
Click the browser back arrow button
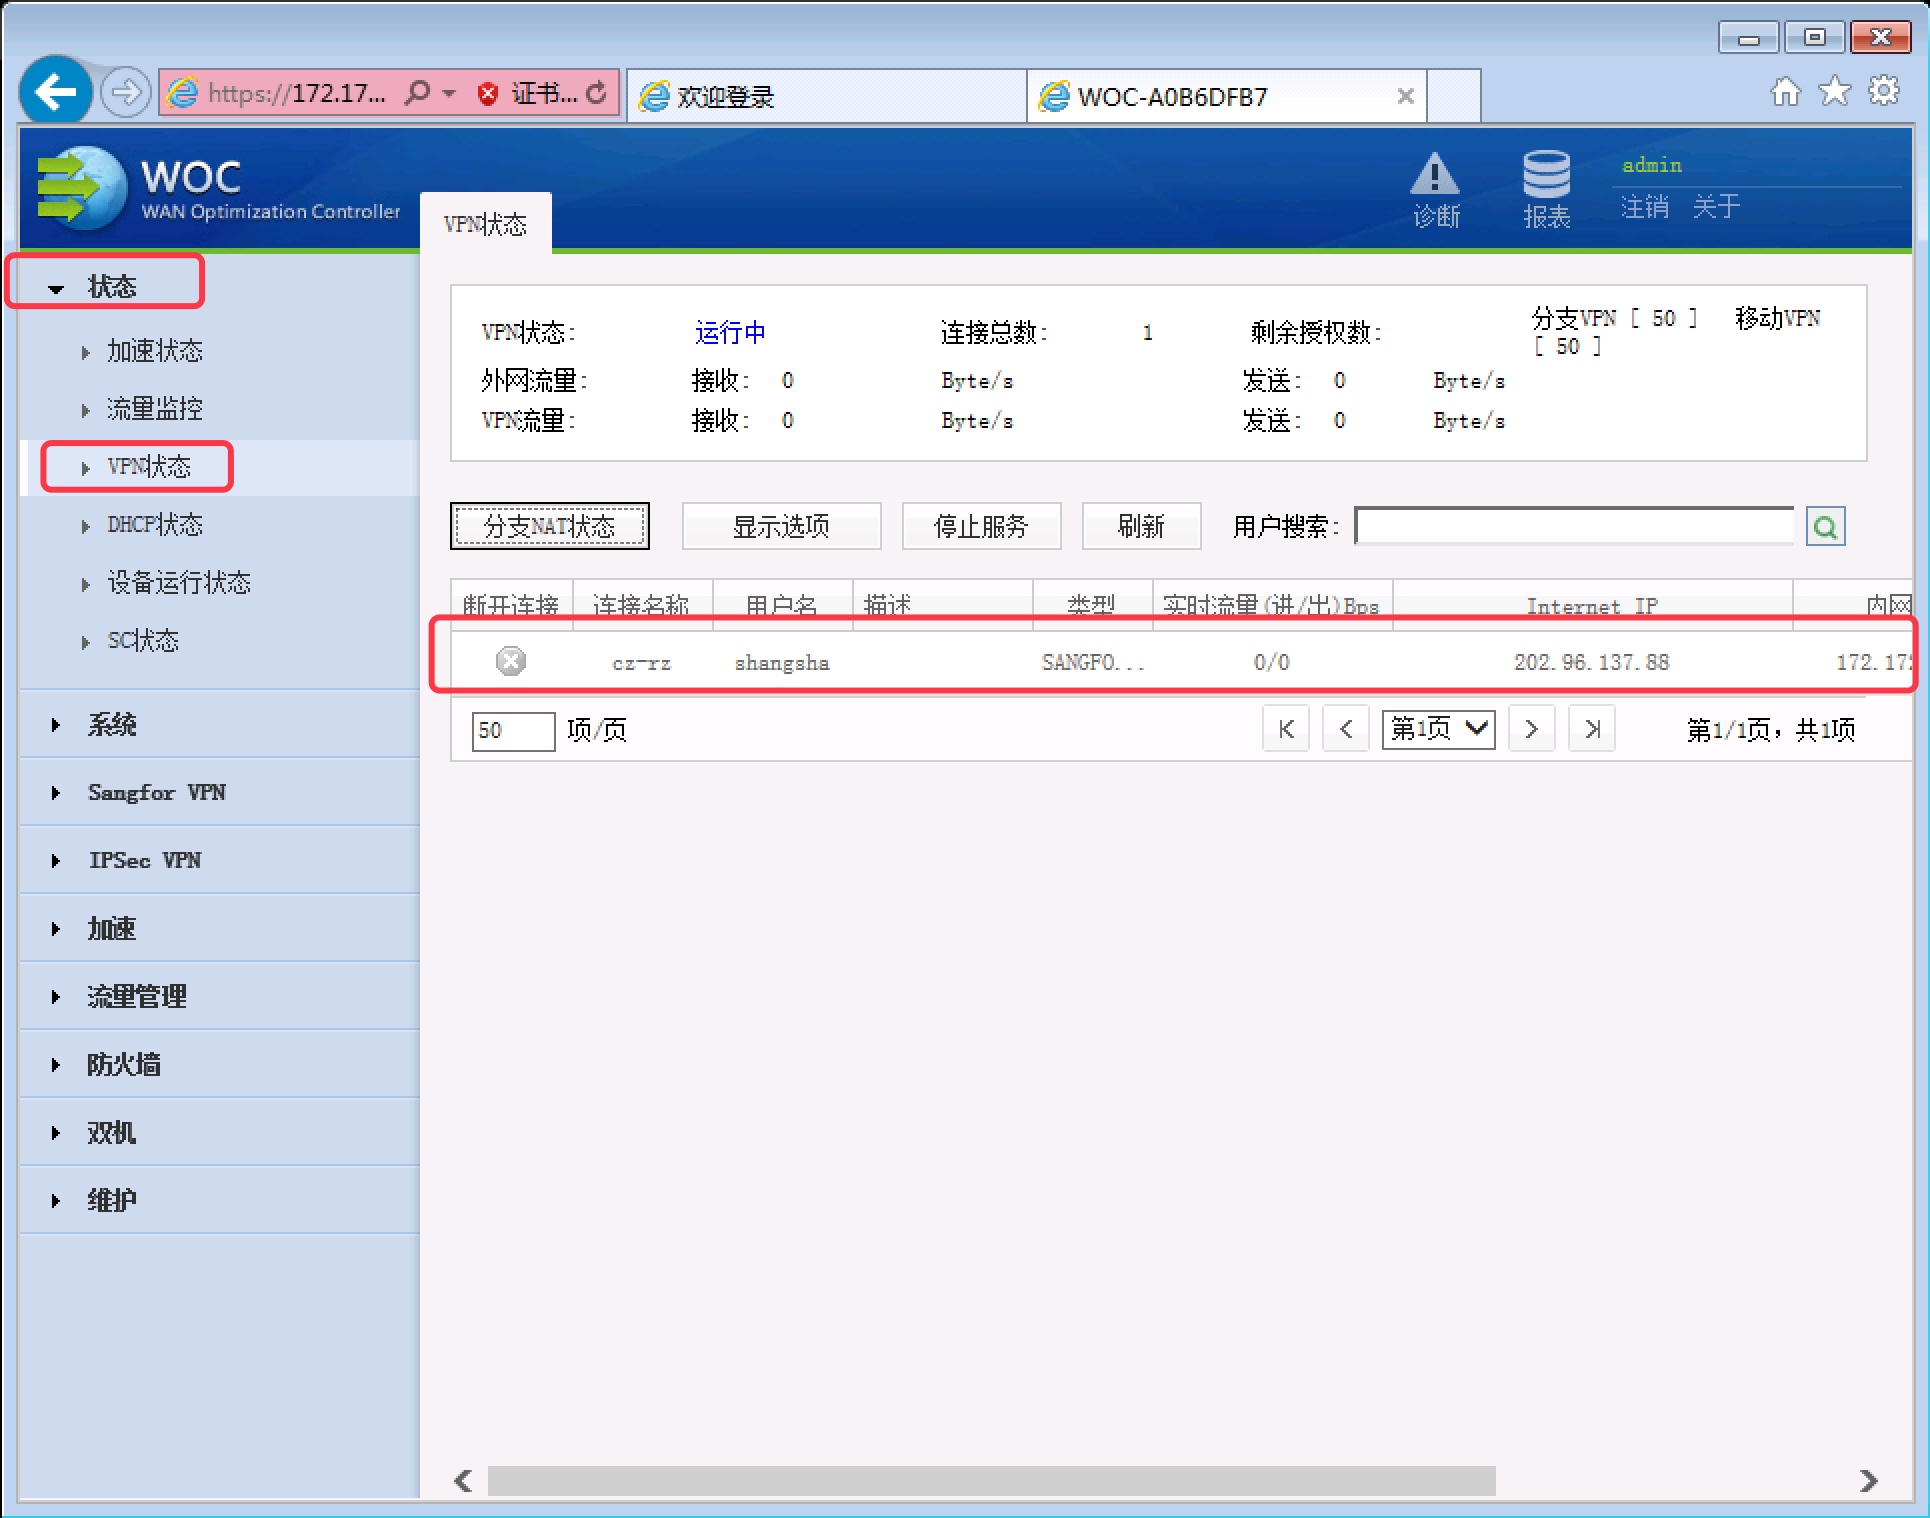click(x=55, y=93)
